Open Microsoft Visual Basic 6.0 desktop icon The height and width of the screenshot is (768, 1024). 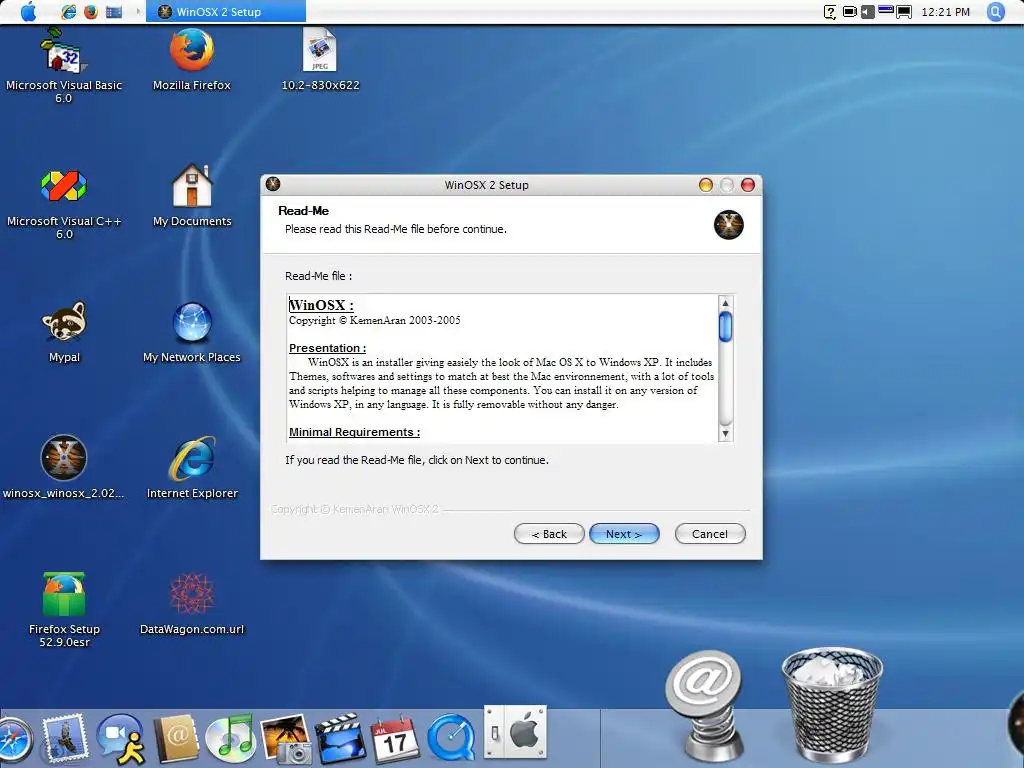click(63, 65)
